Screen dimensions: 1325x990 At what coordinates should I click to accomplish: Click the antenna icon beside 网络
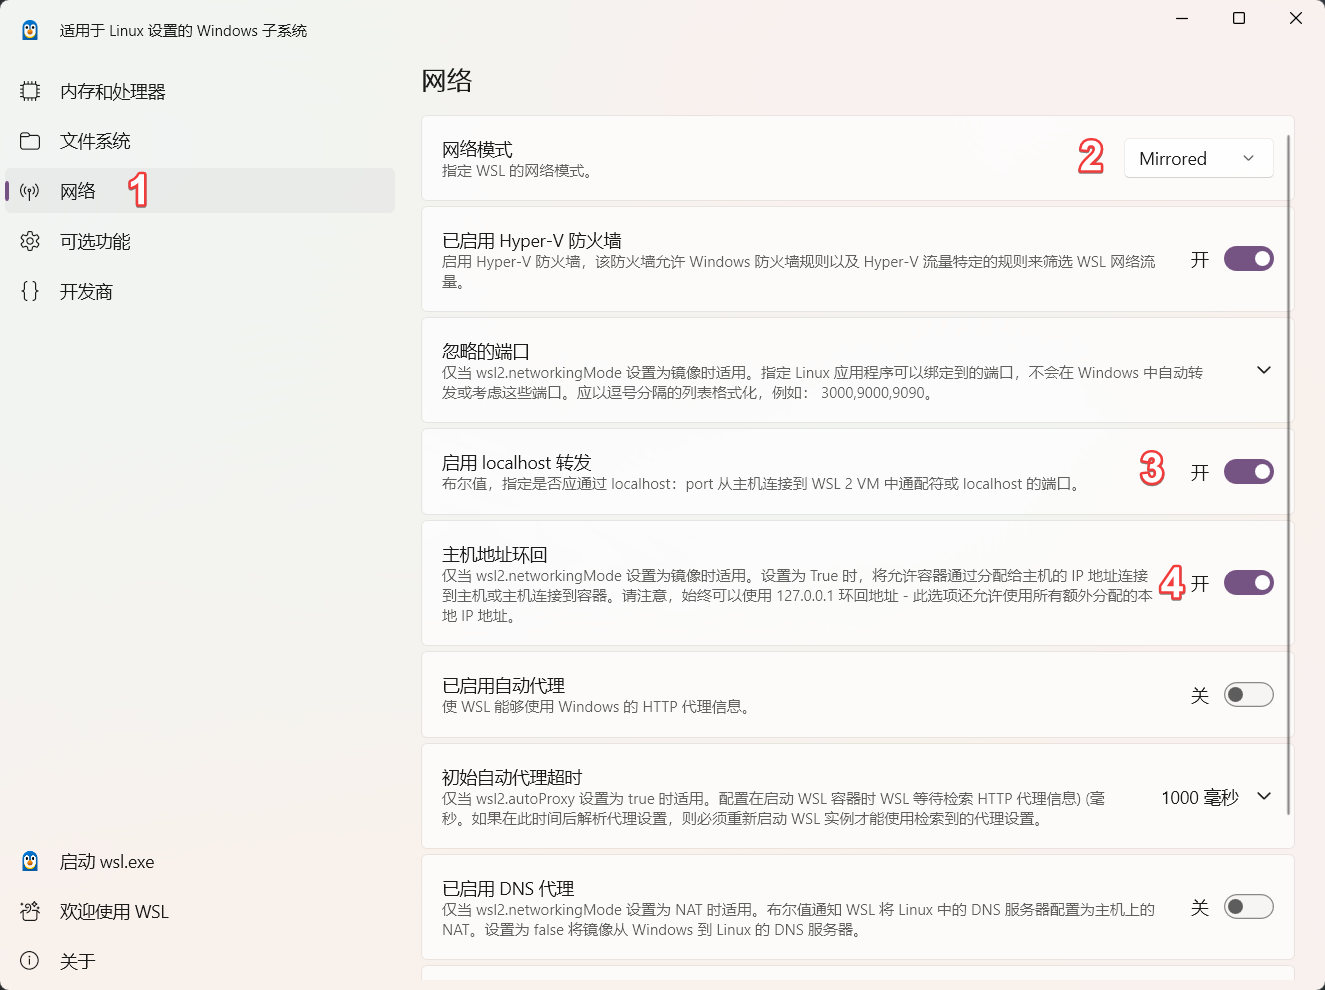(30, 191)
